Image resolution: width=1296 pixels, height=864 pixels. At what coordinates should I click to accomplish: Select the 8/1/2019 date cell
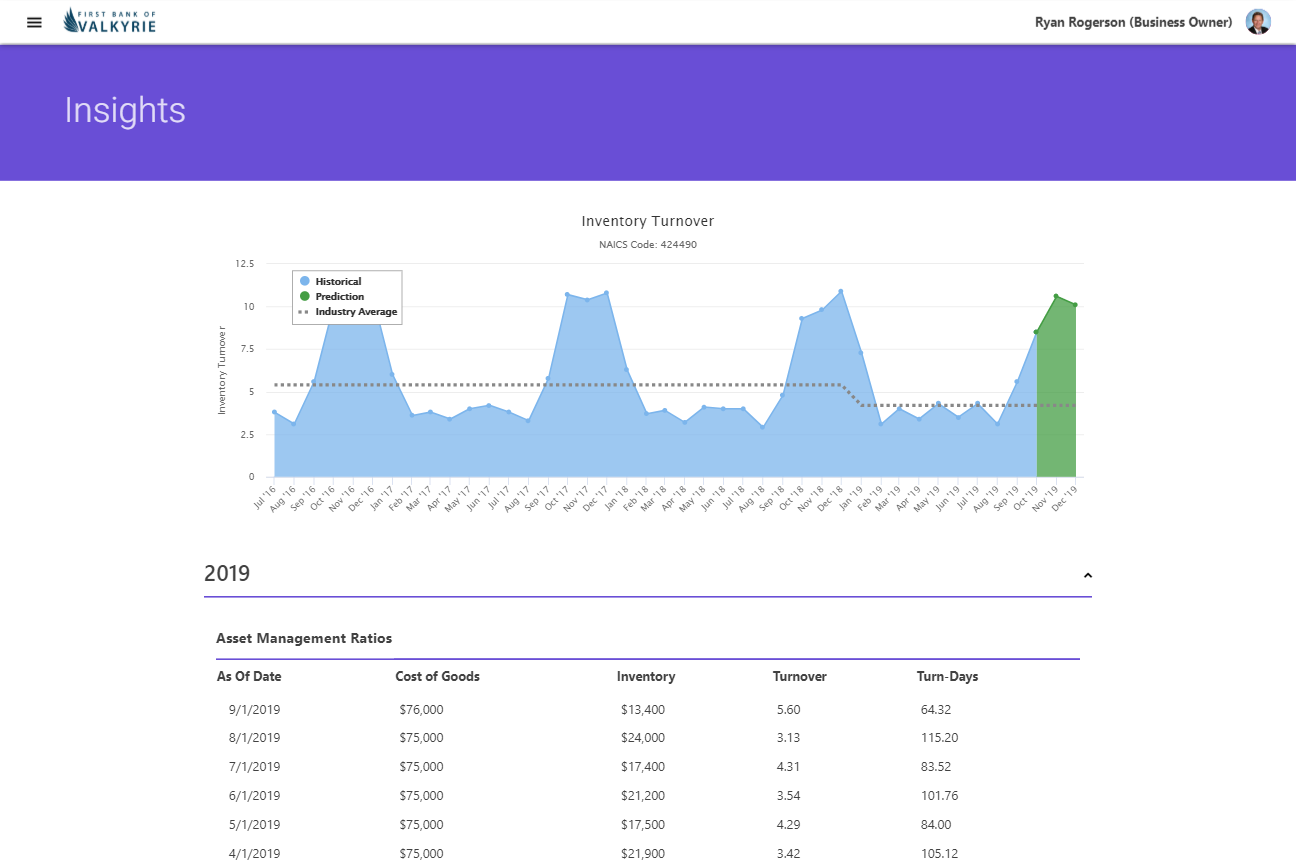pos(254,738)
